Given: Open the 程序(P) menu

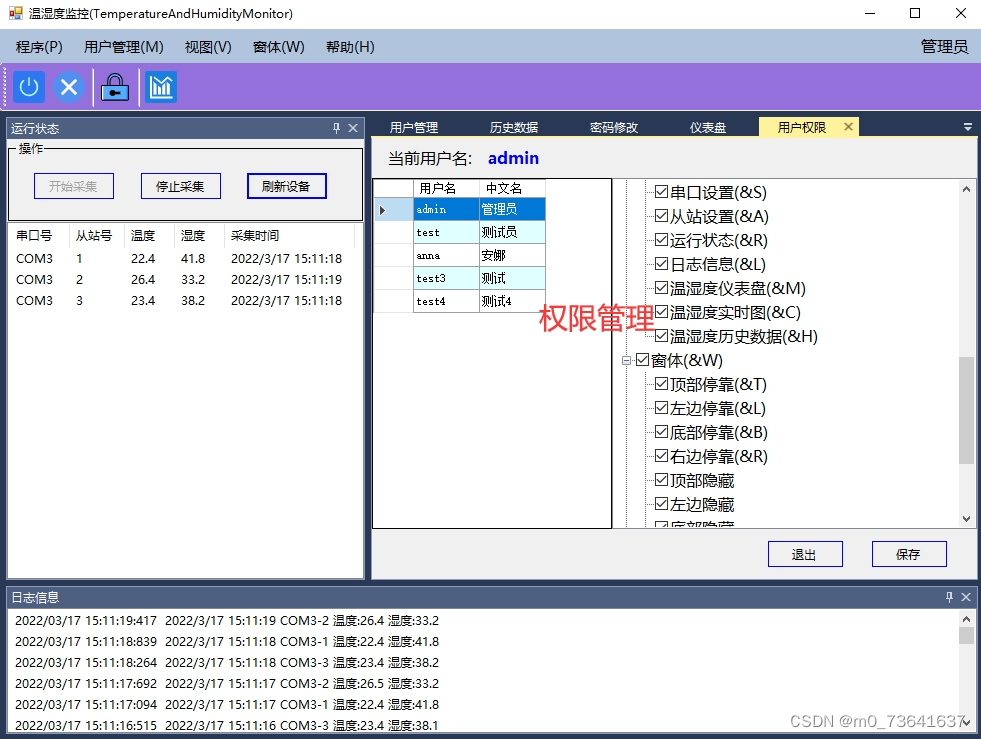Looking at the screenshot, I should coord(39,47).
